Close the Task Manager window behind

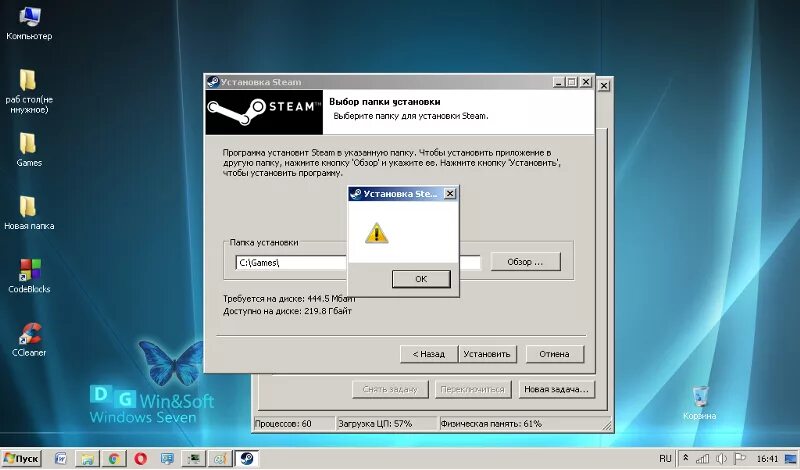pos(604,85)
